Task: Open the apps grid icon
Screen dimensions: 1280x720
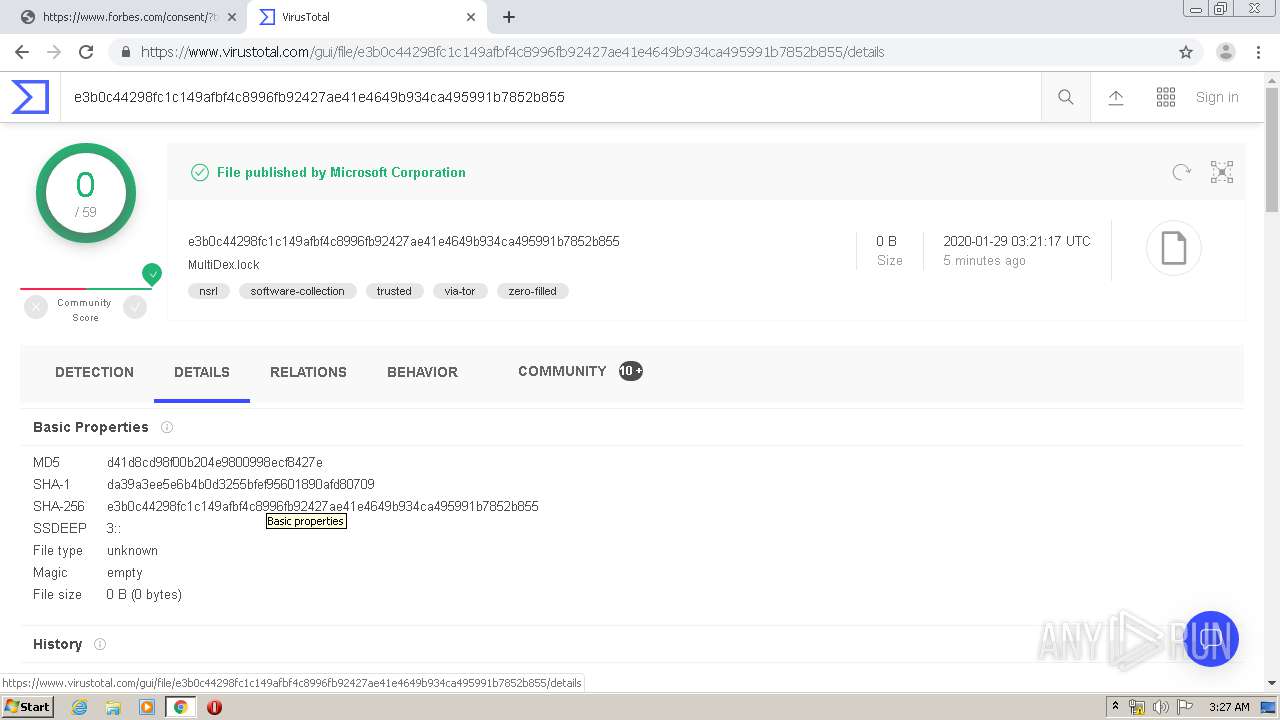Action: click(1166, 97)
